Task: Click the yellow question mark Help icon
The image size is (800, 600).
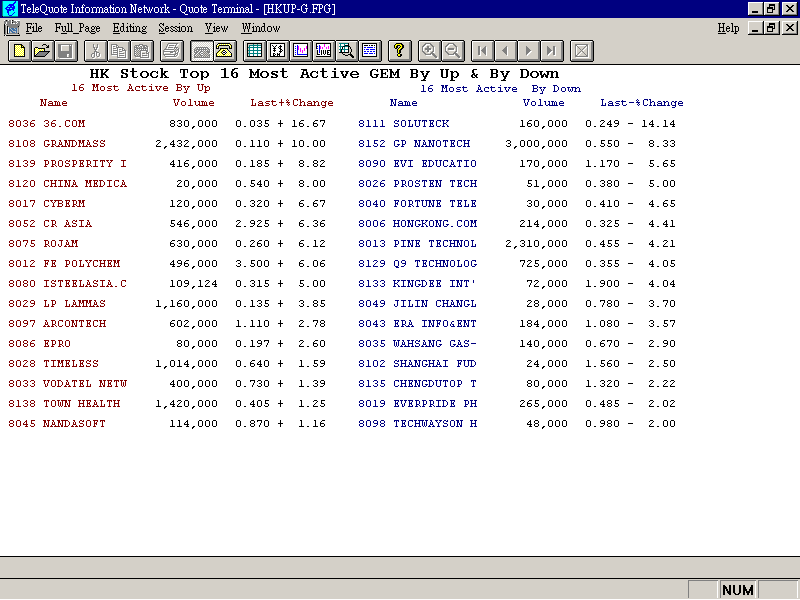Action: (x=399, y=51)
